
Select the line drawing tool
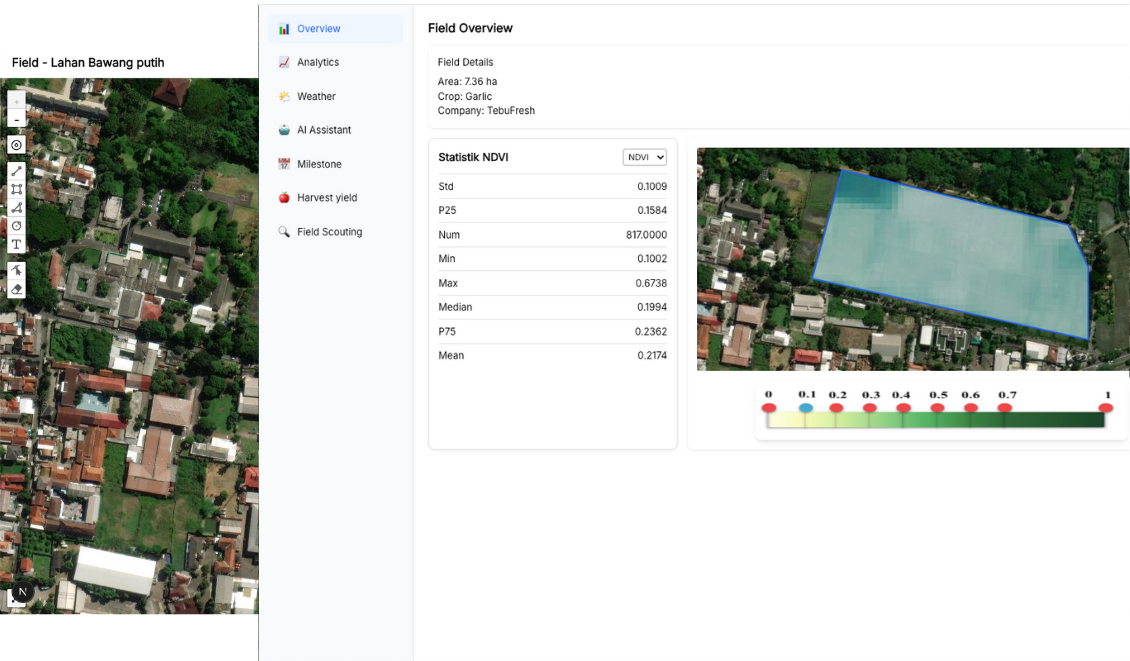coord(16,172)
